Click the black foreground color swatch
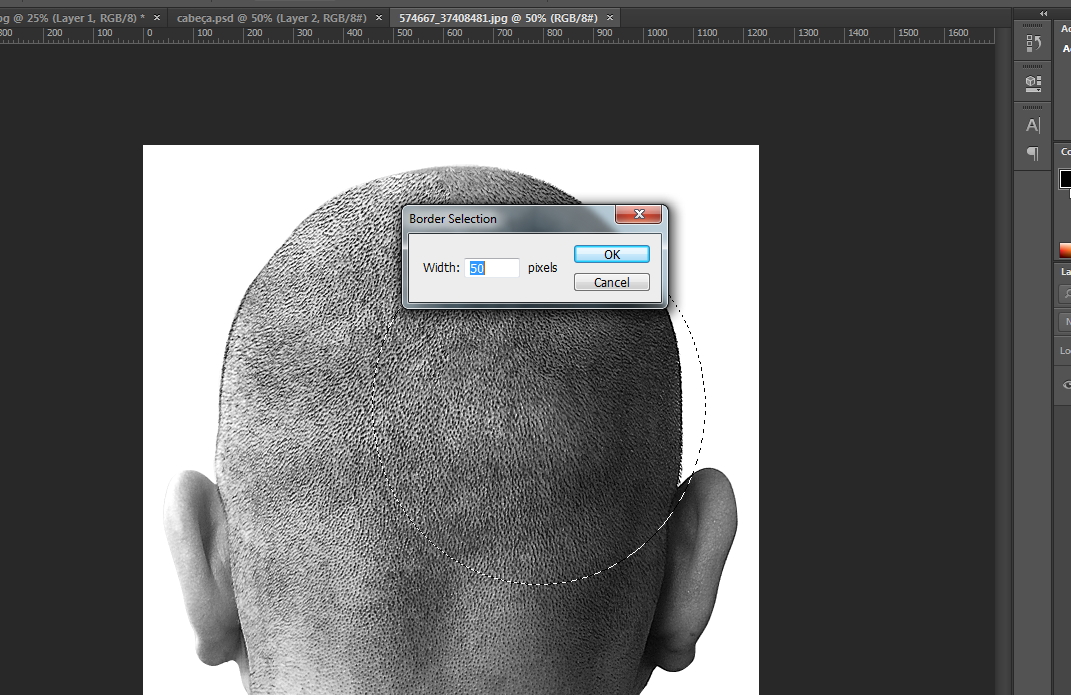Viewport: 1071px width, 695px height. (1066, 180)
